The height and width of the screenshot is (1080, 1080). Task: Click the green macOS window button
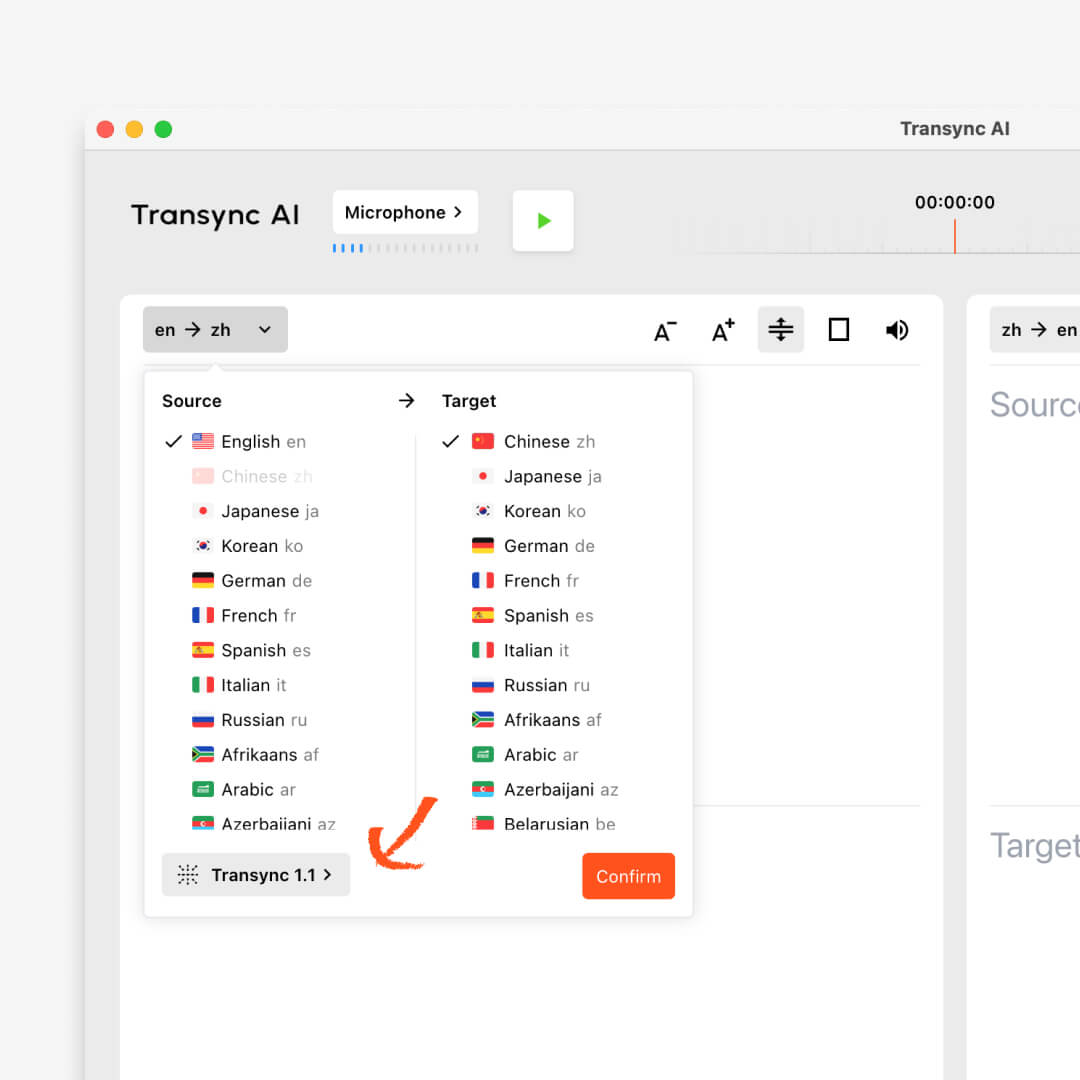pos(163,129)
